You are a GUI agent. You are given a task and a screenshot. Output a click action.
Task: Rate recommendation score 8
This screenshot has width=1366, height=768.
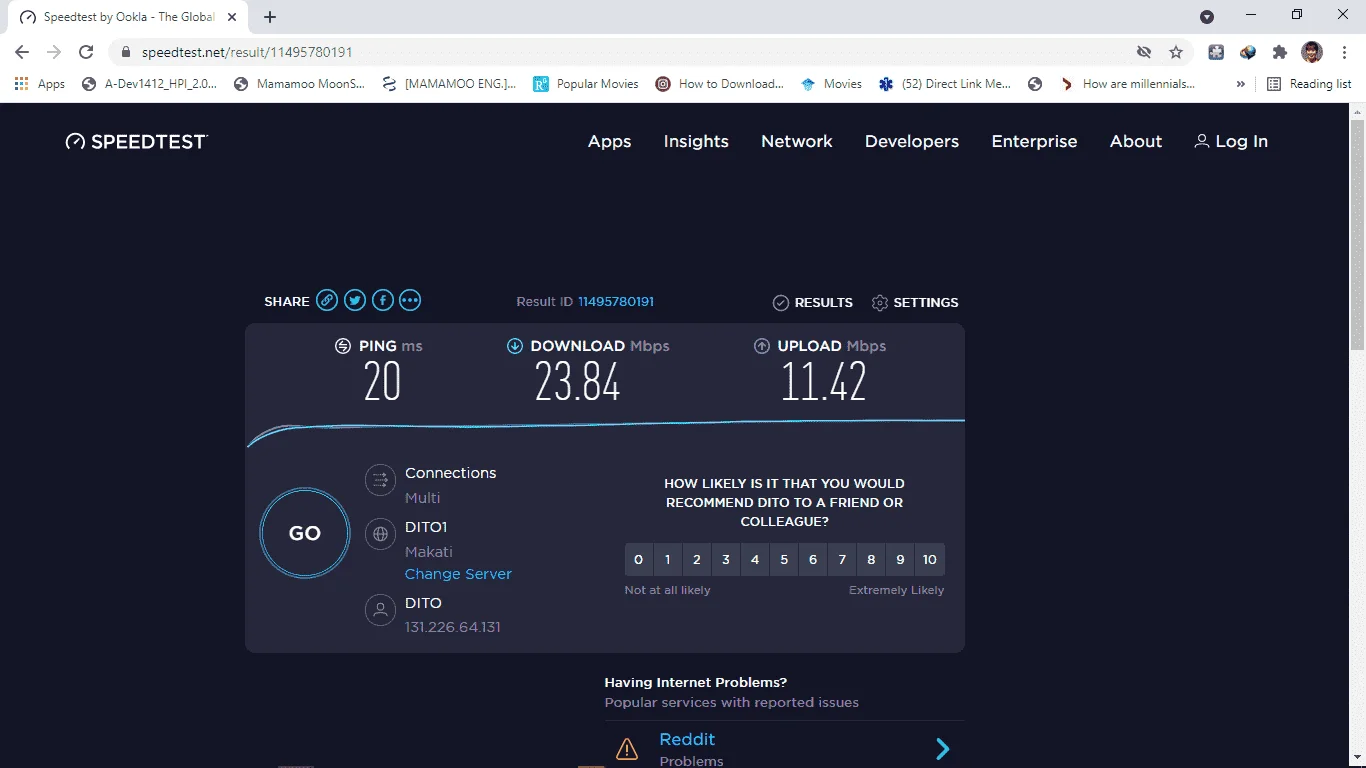click(x=871, y=560)
